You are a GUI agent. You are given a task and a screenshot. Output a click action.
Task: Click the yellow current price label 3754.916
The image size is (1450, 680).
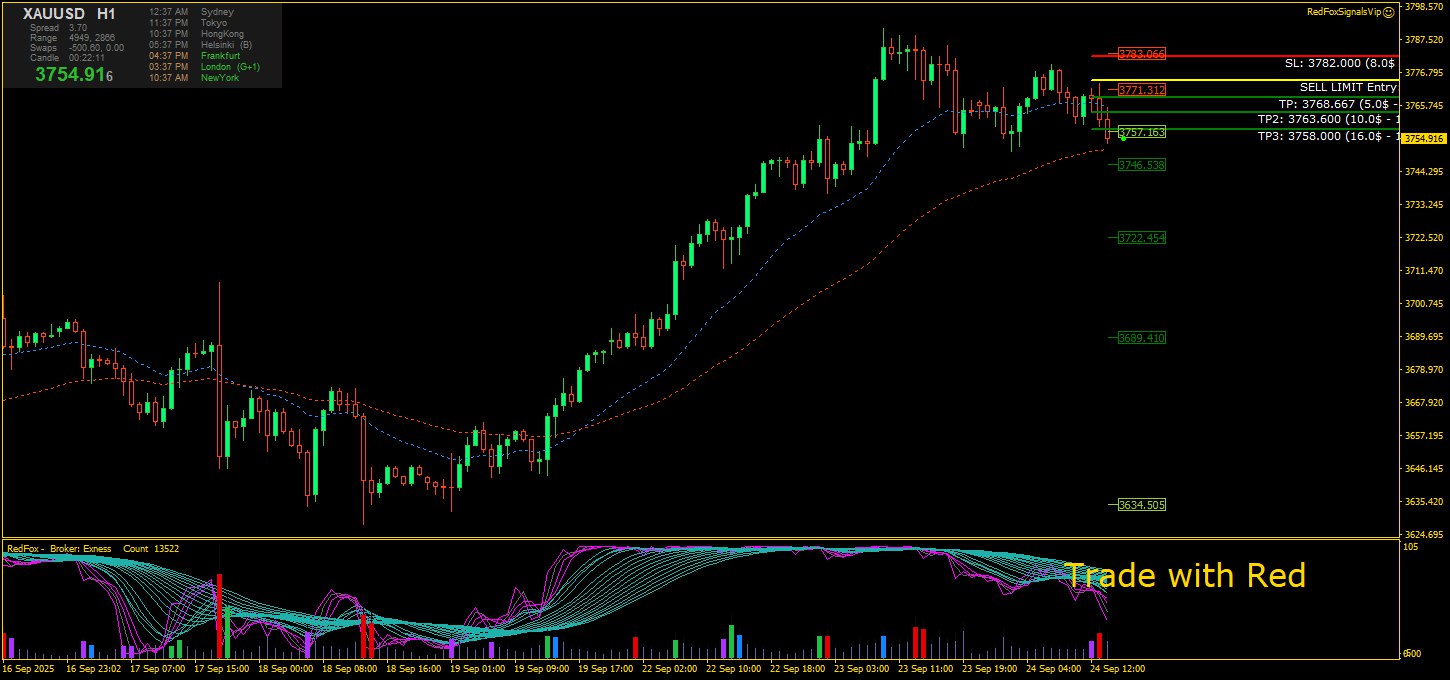pos(1424,139)
